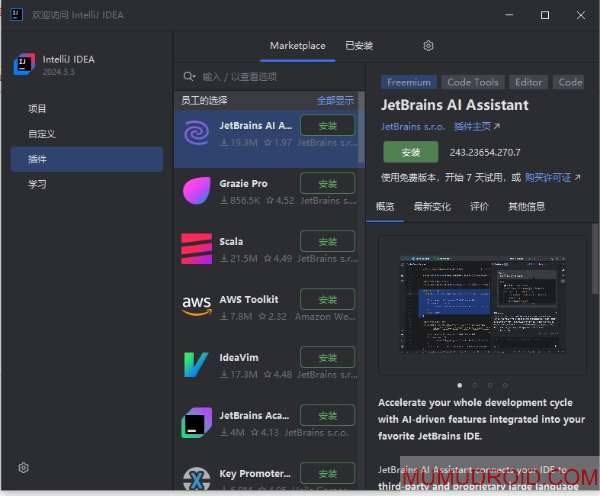This screenshot has height=496, width=600.
Task: Open the 概览 tab
Action: point(385,207)
